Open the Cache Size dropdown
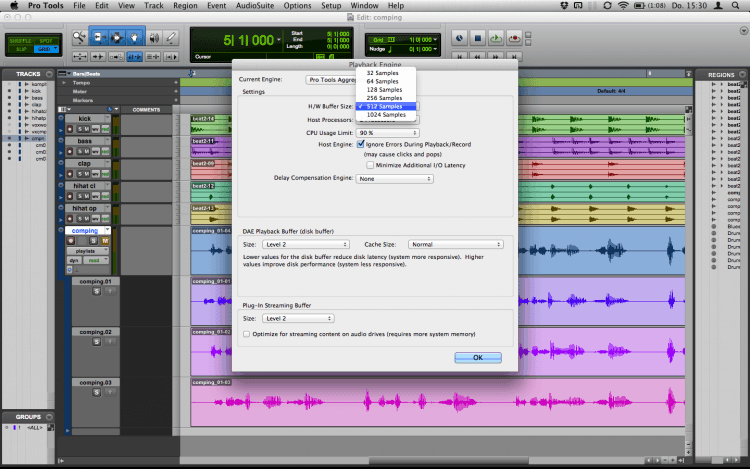Screen dimensions: 750x469 pos(454,244)
